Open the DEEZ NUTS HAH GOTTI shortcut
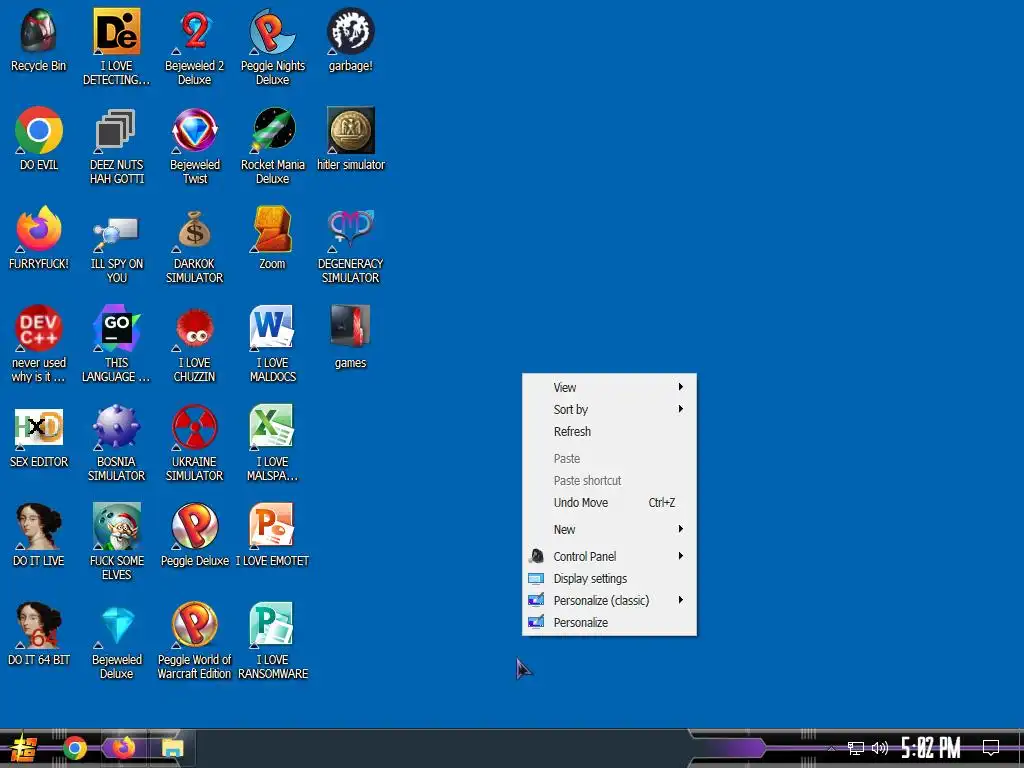This screenshot has height=768, width=1024. [116, 146]
